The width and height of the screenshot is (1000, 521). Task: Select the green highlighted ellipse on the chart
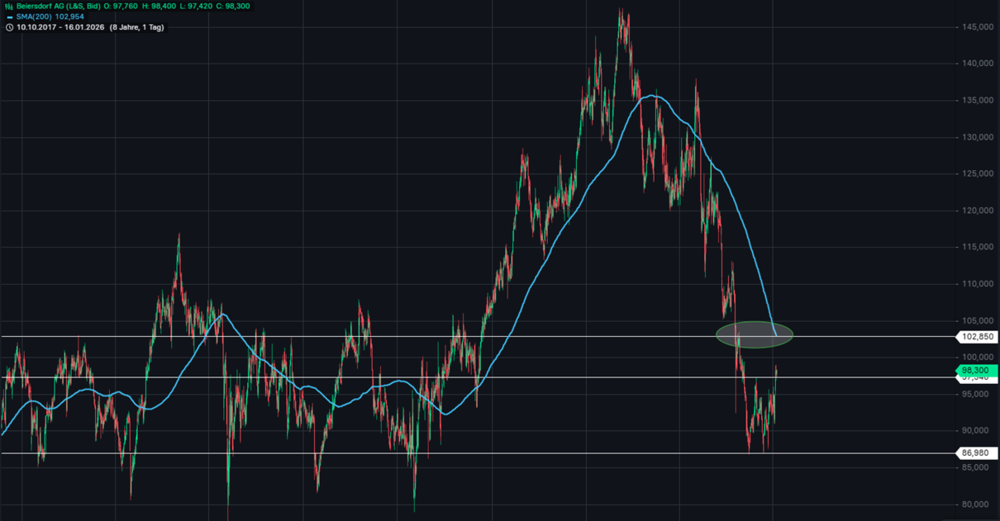click(x=755, y=334)
